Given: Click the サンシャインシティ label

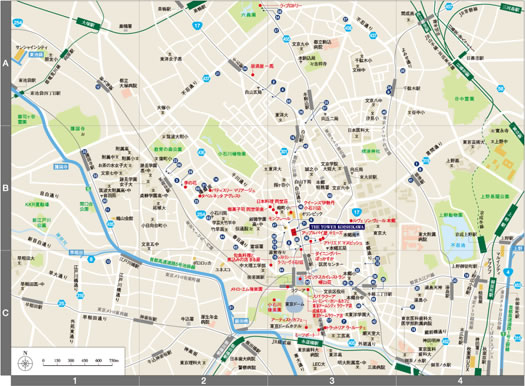Looking at the screenshot, I should (x=32, y=48).
